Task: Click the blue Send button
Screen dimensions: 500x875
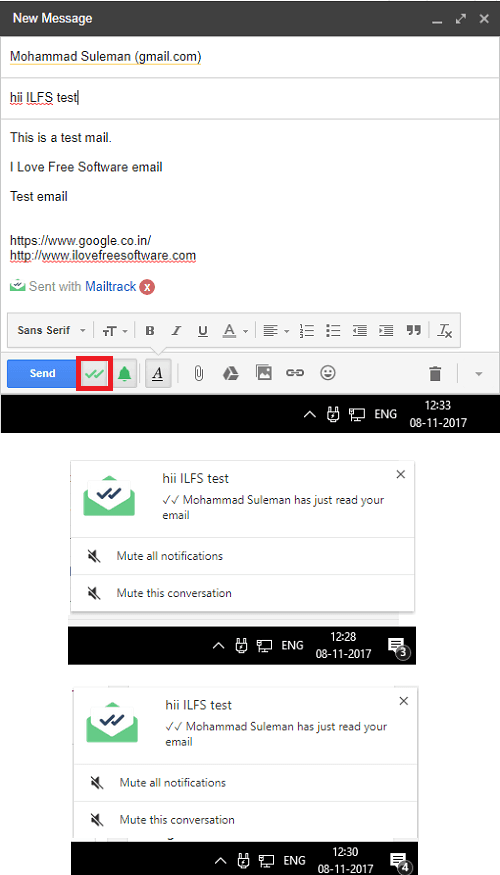Action: pyautogui.click(x=42, y=373)
